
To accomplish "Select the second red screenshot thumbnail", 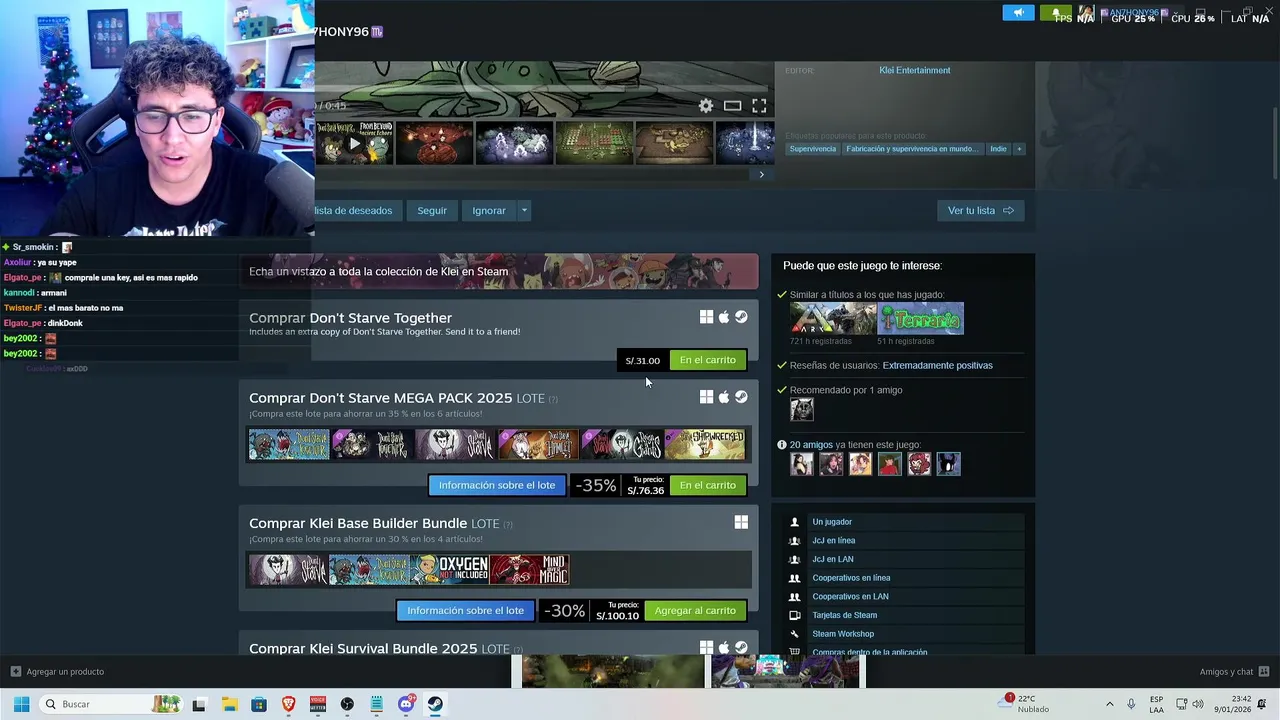I will (x=434, y=143).
